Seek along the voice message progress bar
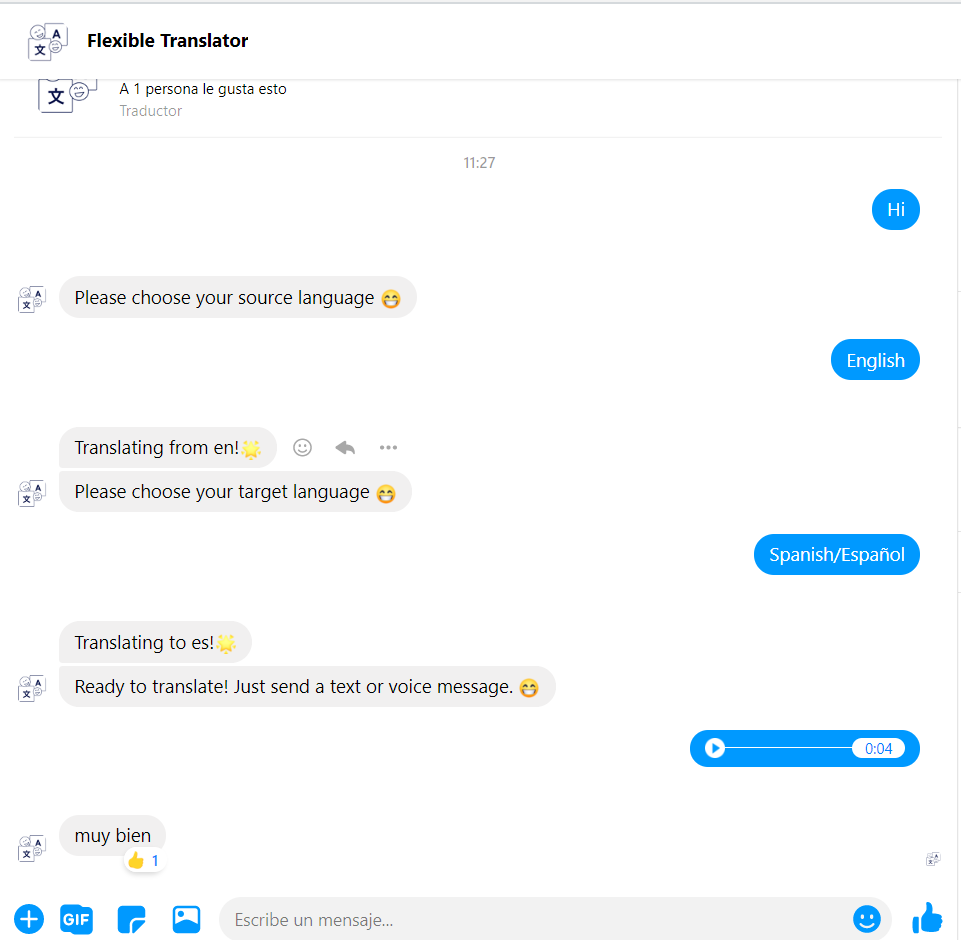The image size is (961, 940). (x=788, y=748)
